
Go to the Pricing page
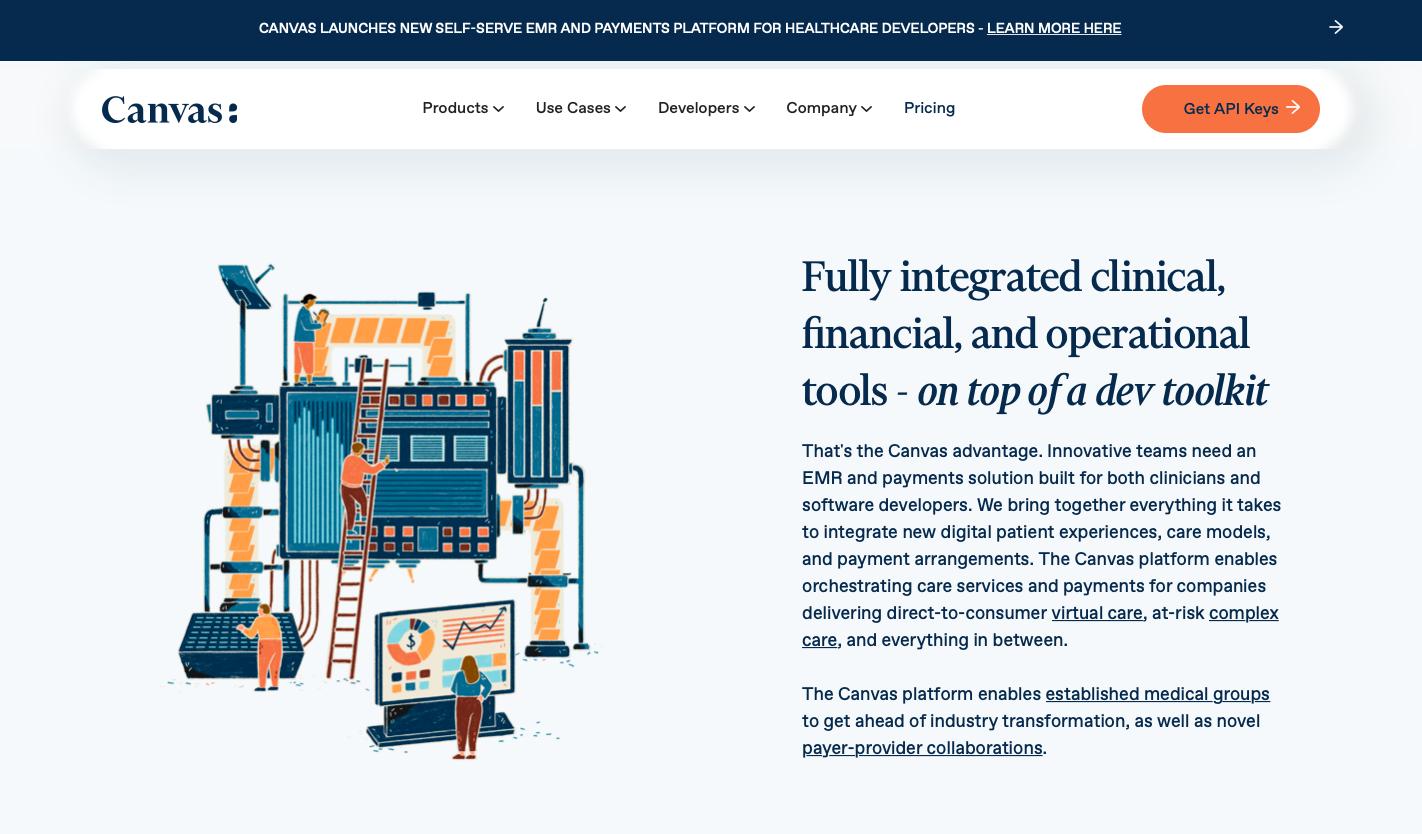(929, 108)
